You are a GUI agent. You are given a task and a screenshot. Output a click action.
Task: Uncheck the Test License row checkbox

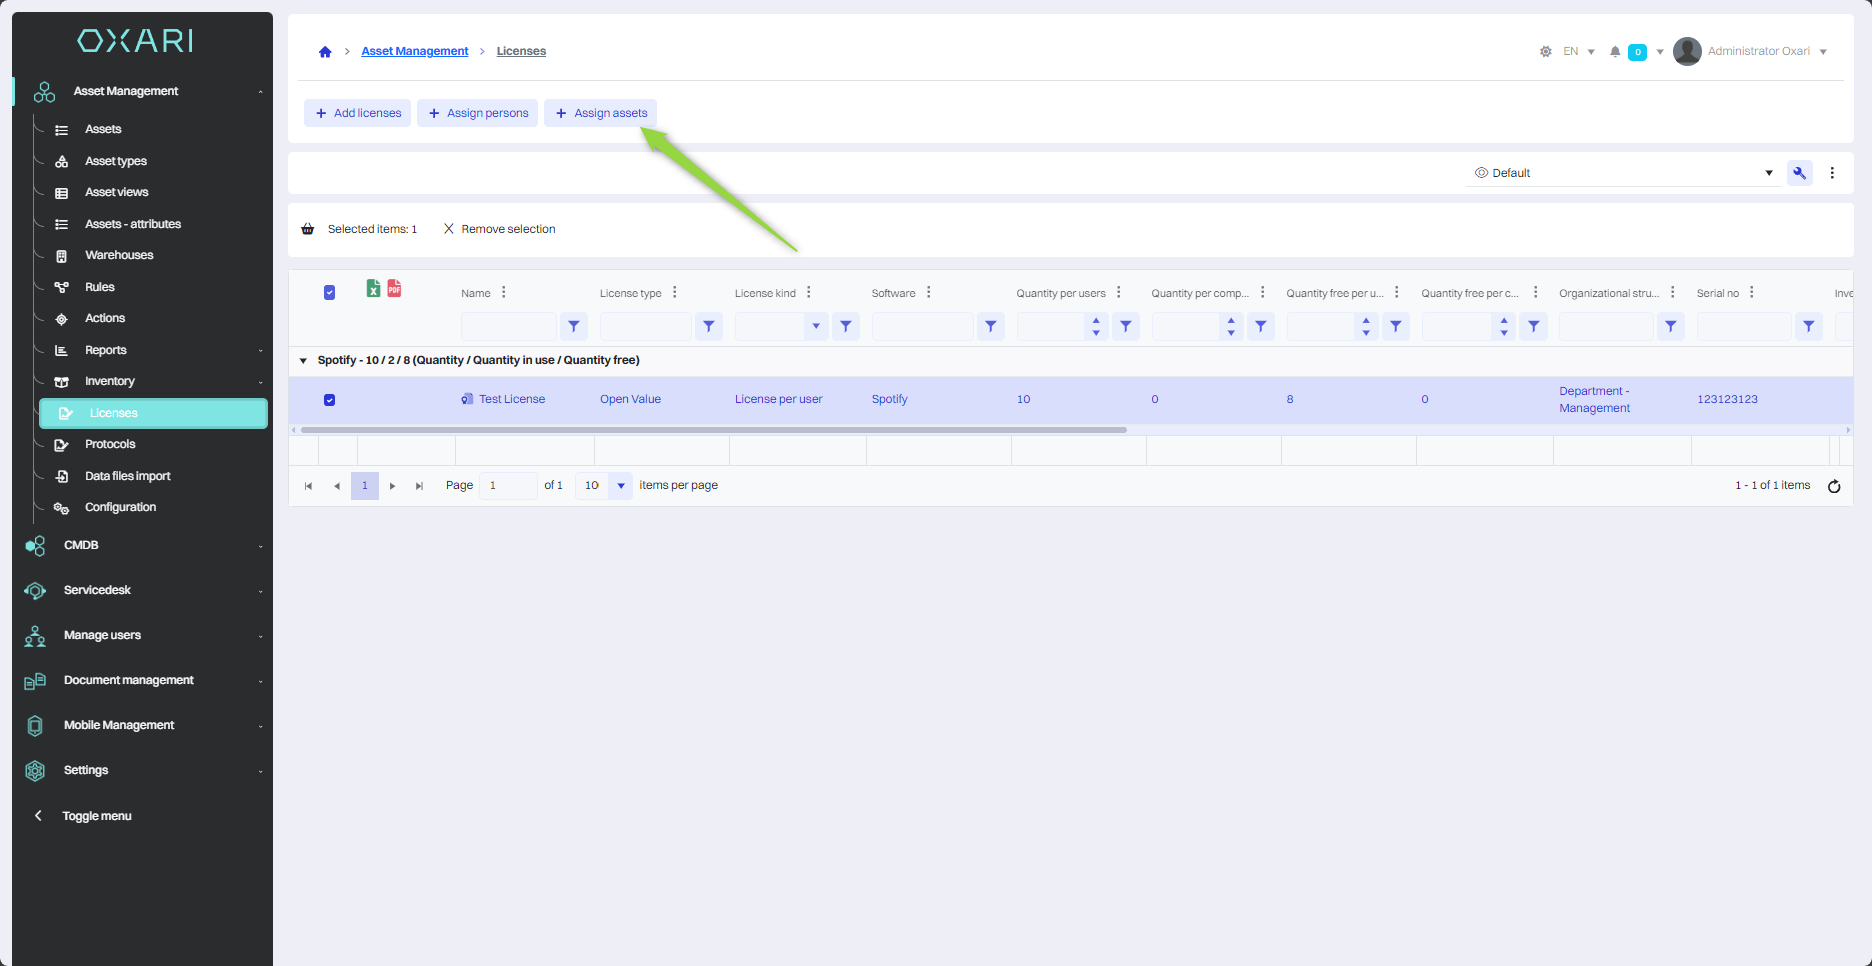point(329,400)
